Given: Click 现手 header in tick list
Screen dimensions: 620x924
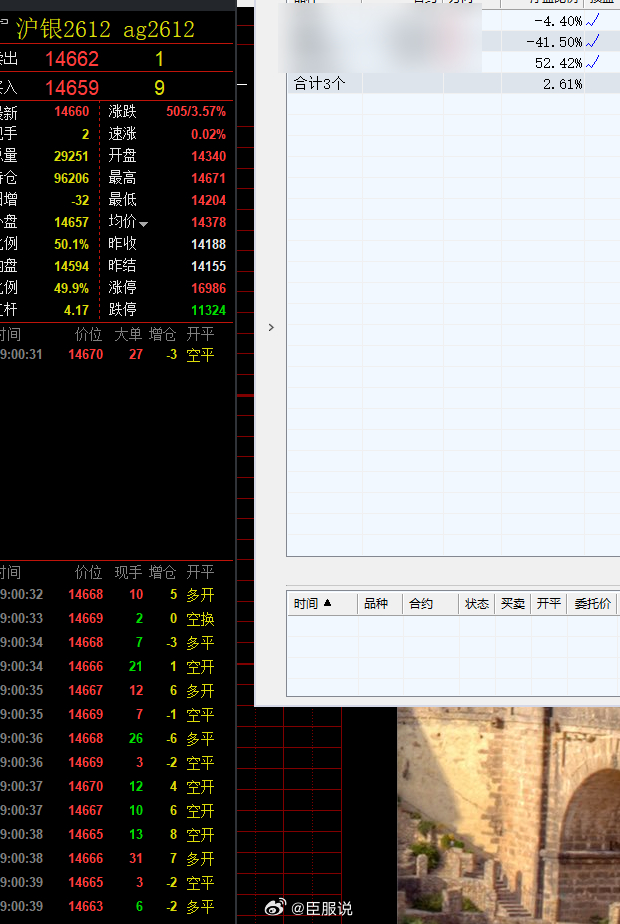Looking at the screenshot, I should [x=128, y=572].
